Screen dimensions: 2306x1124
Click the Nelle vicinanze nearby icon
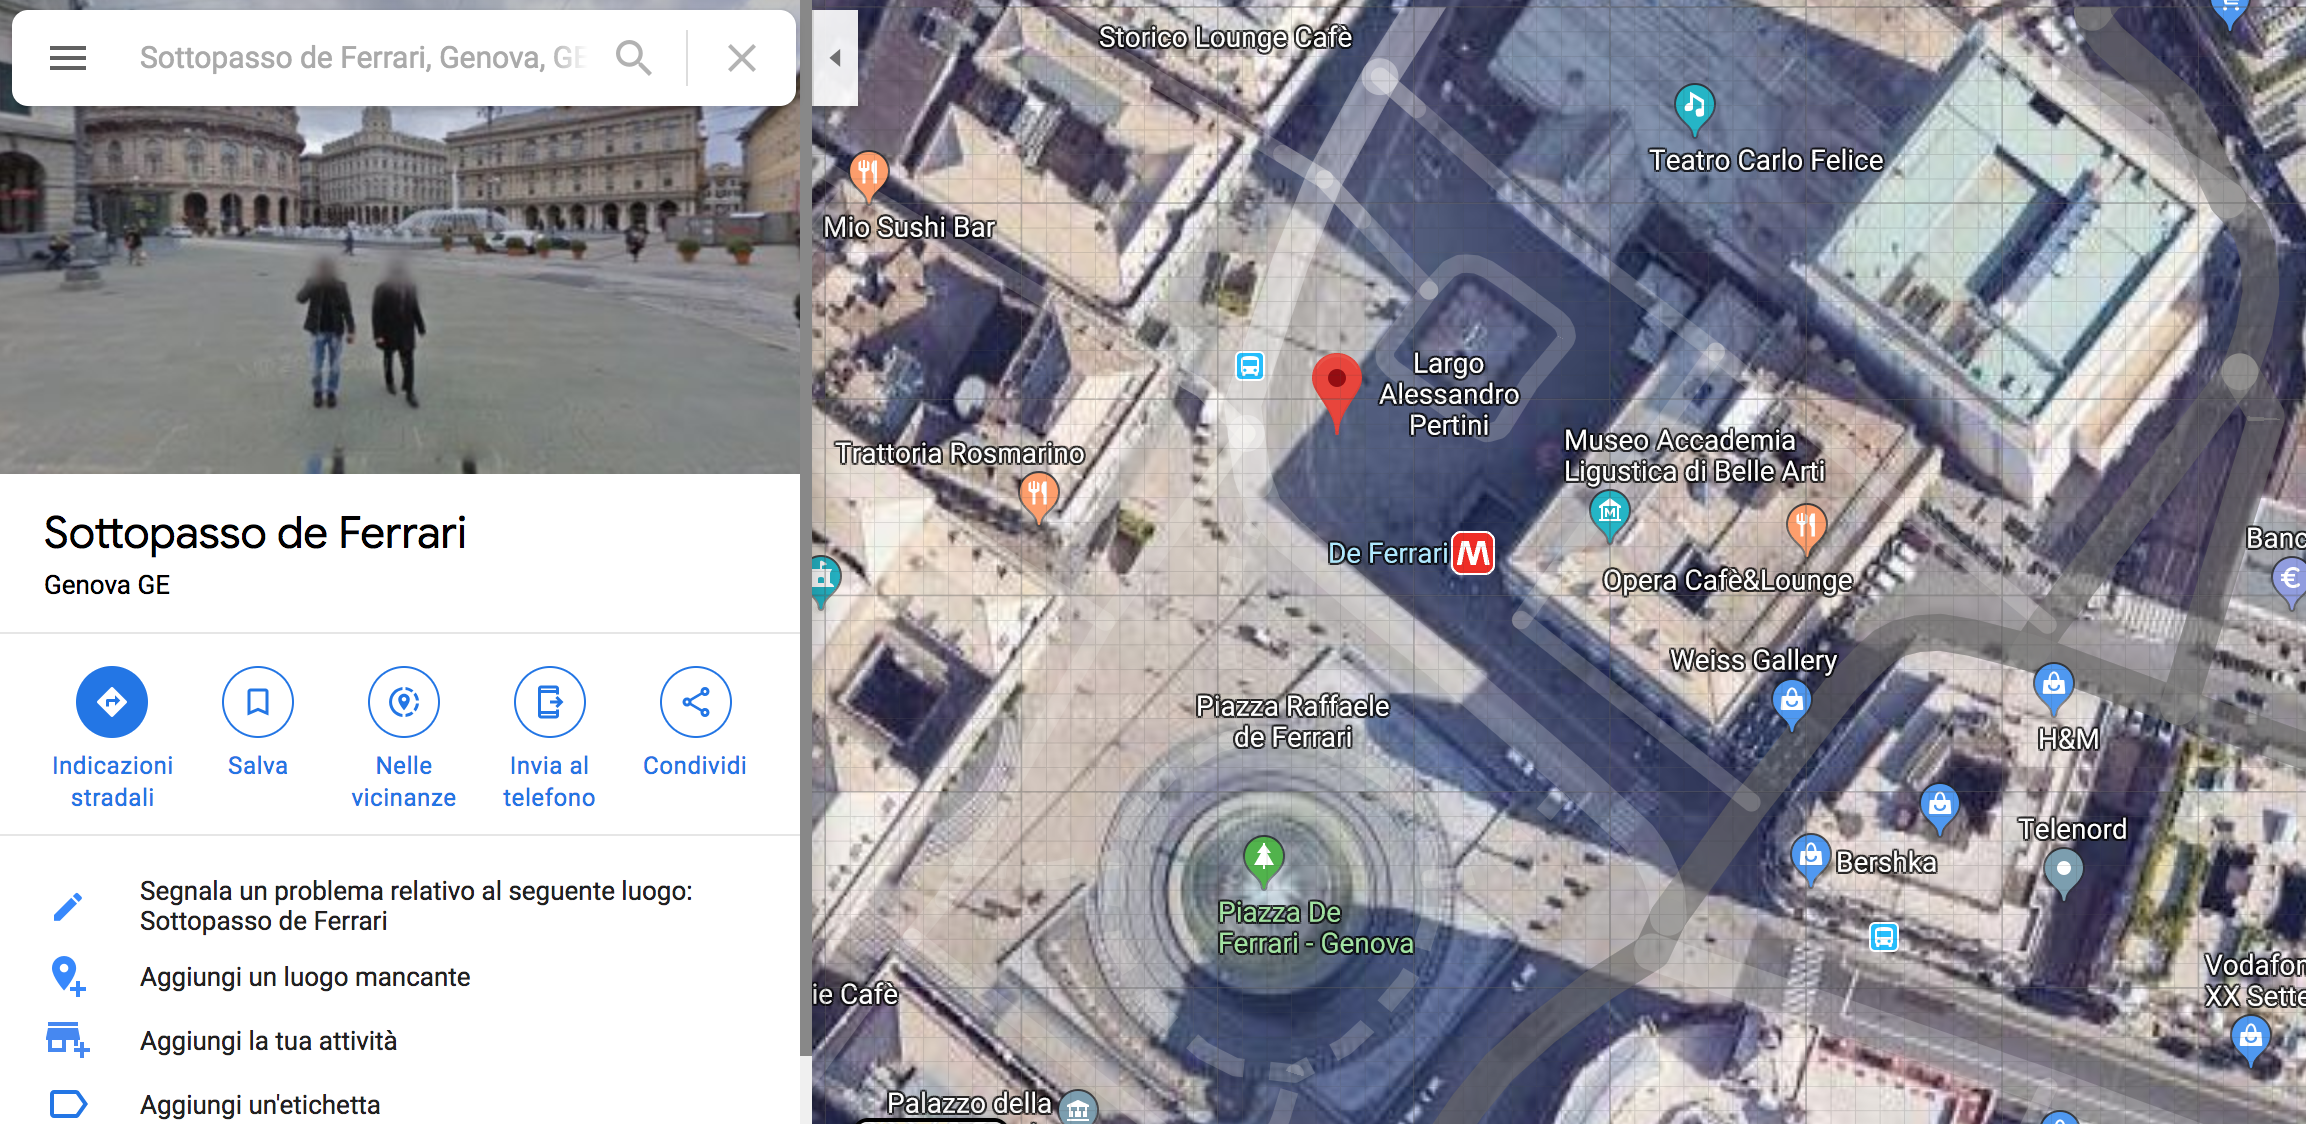pyautogui.click(x=404, y=702)
